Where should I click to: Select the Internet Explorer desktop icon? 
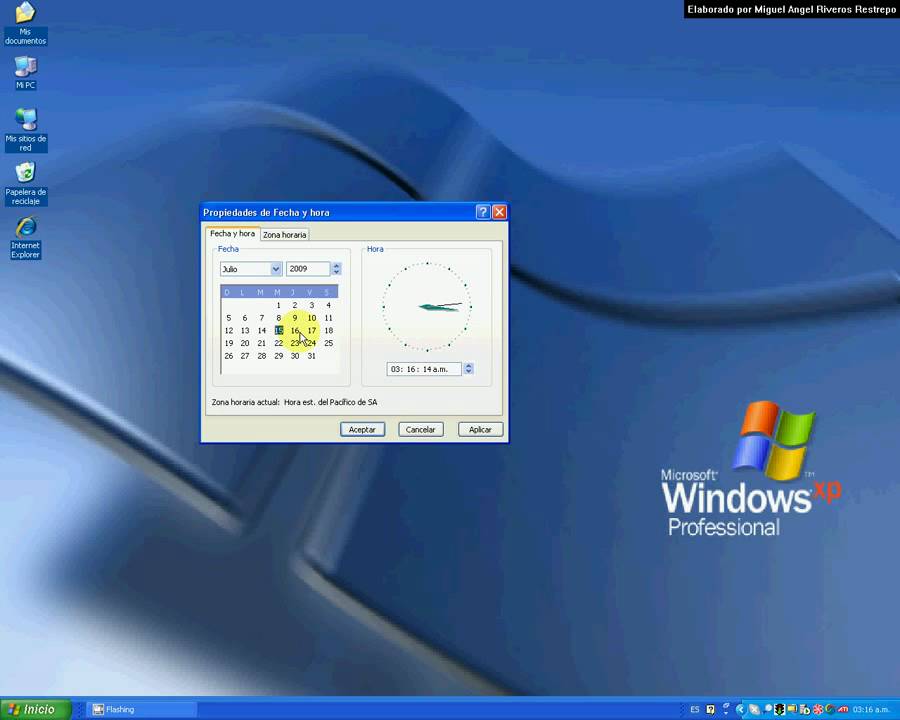pyautogui.click(x=25, y=237)
